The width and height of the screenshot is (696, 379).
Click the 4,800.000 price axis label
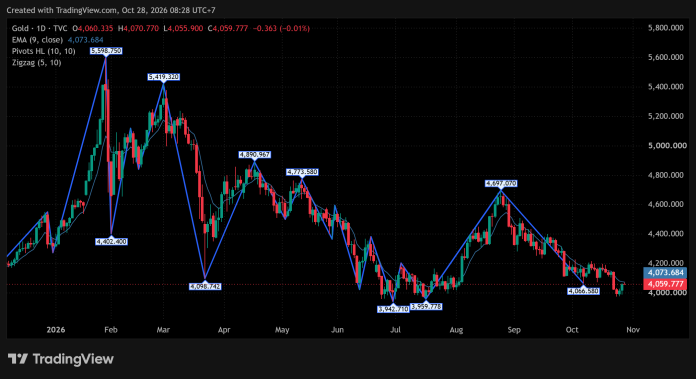tap(665, 175)
